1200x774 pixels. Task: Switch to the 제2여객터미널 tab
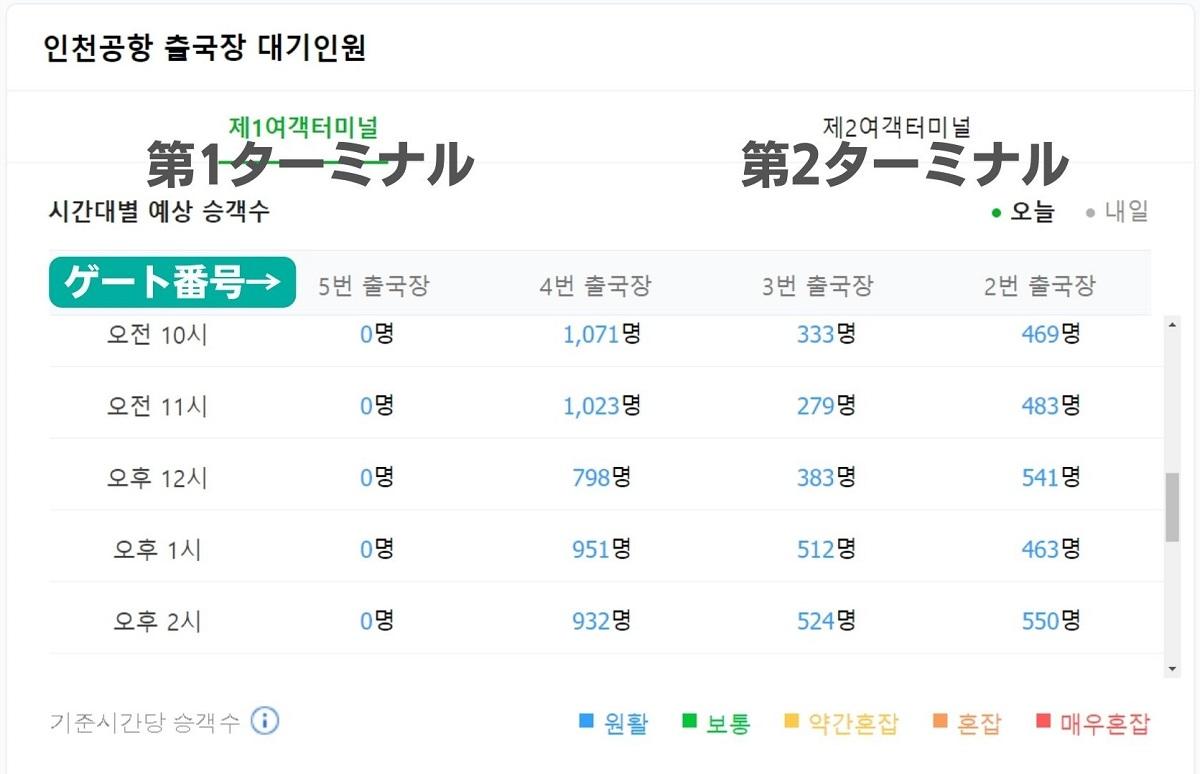(897, 128)
